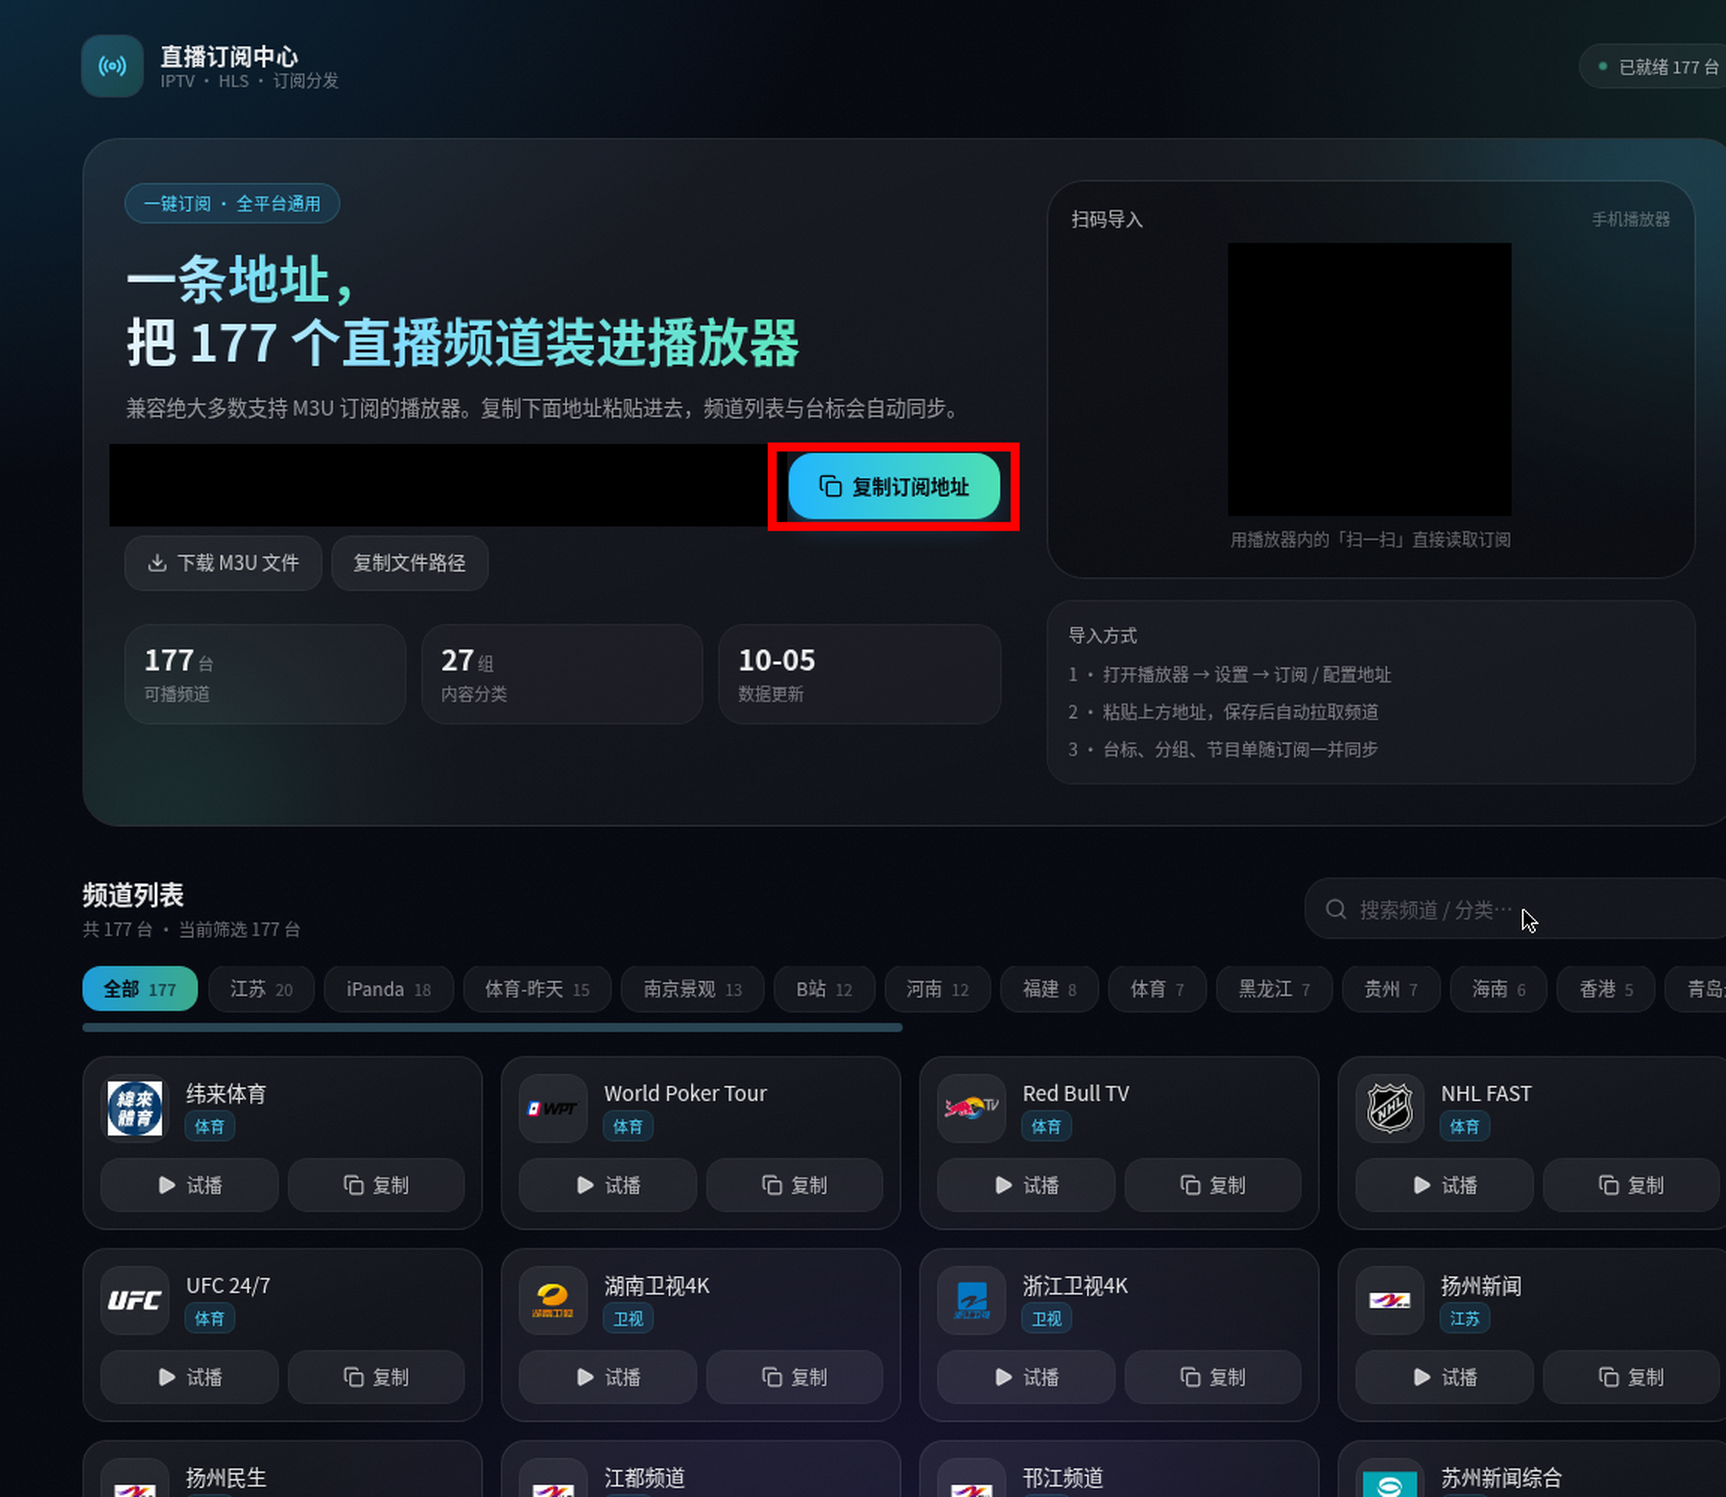Click the channel search input field
Screen dimensions: 1726x1497
[1516, 909]
